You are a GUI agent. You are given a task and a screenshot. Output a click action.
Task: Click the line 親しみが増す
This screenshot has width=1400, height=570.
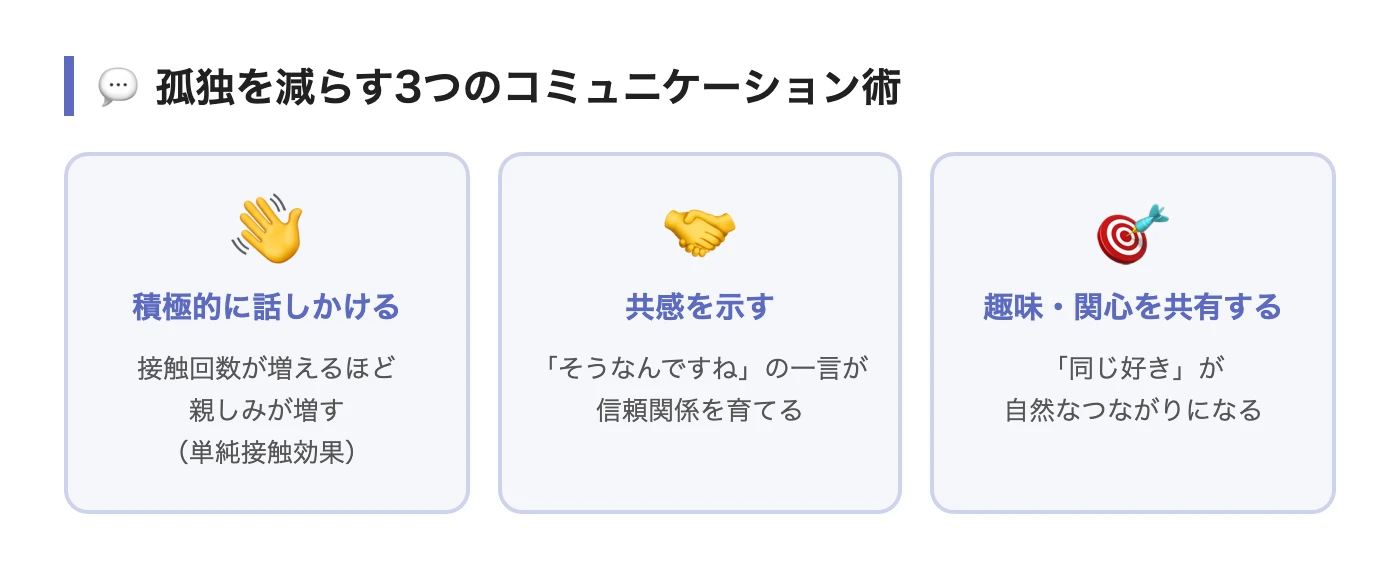(266, 410)
